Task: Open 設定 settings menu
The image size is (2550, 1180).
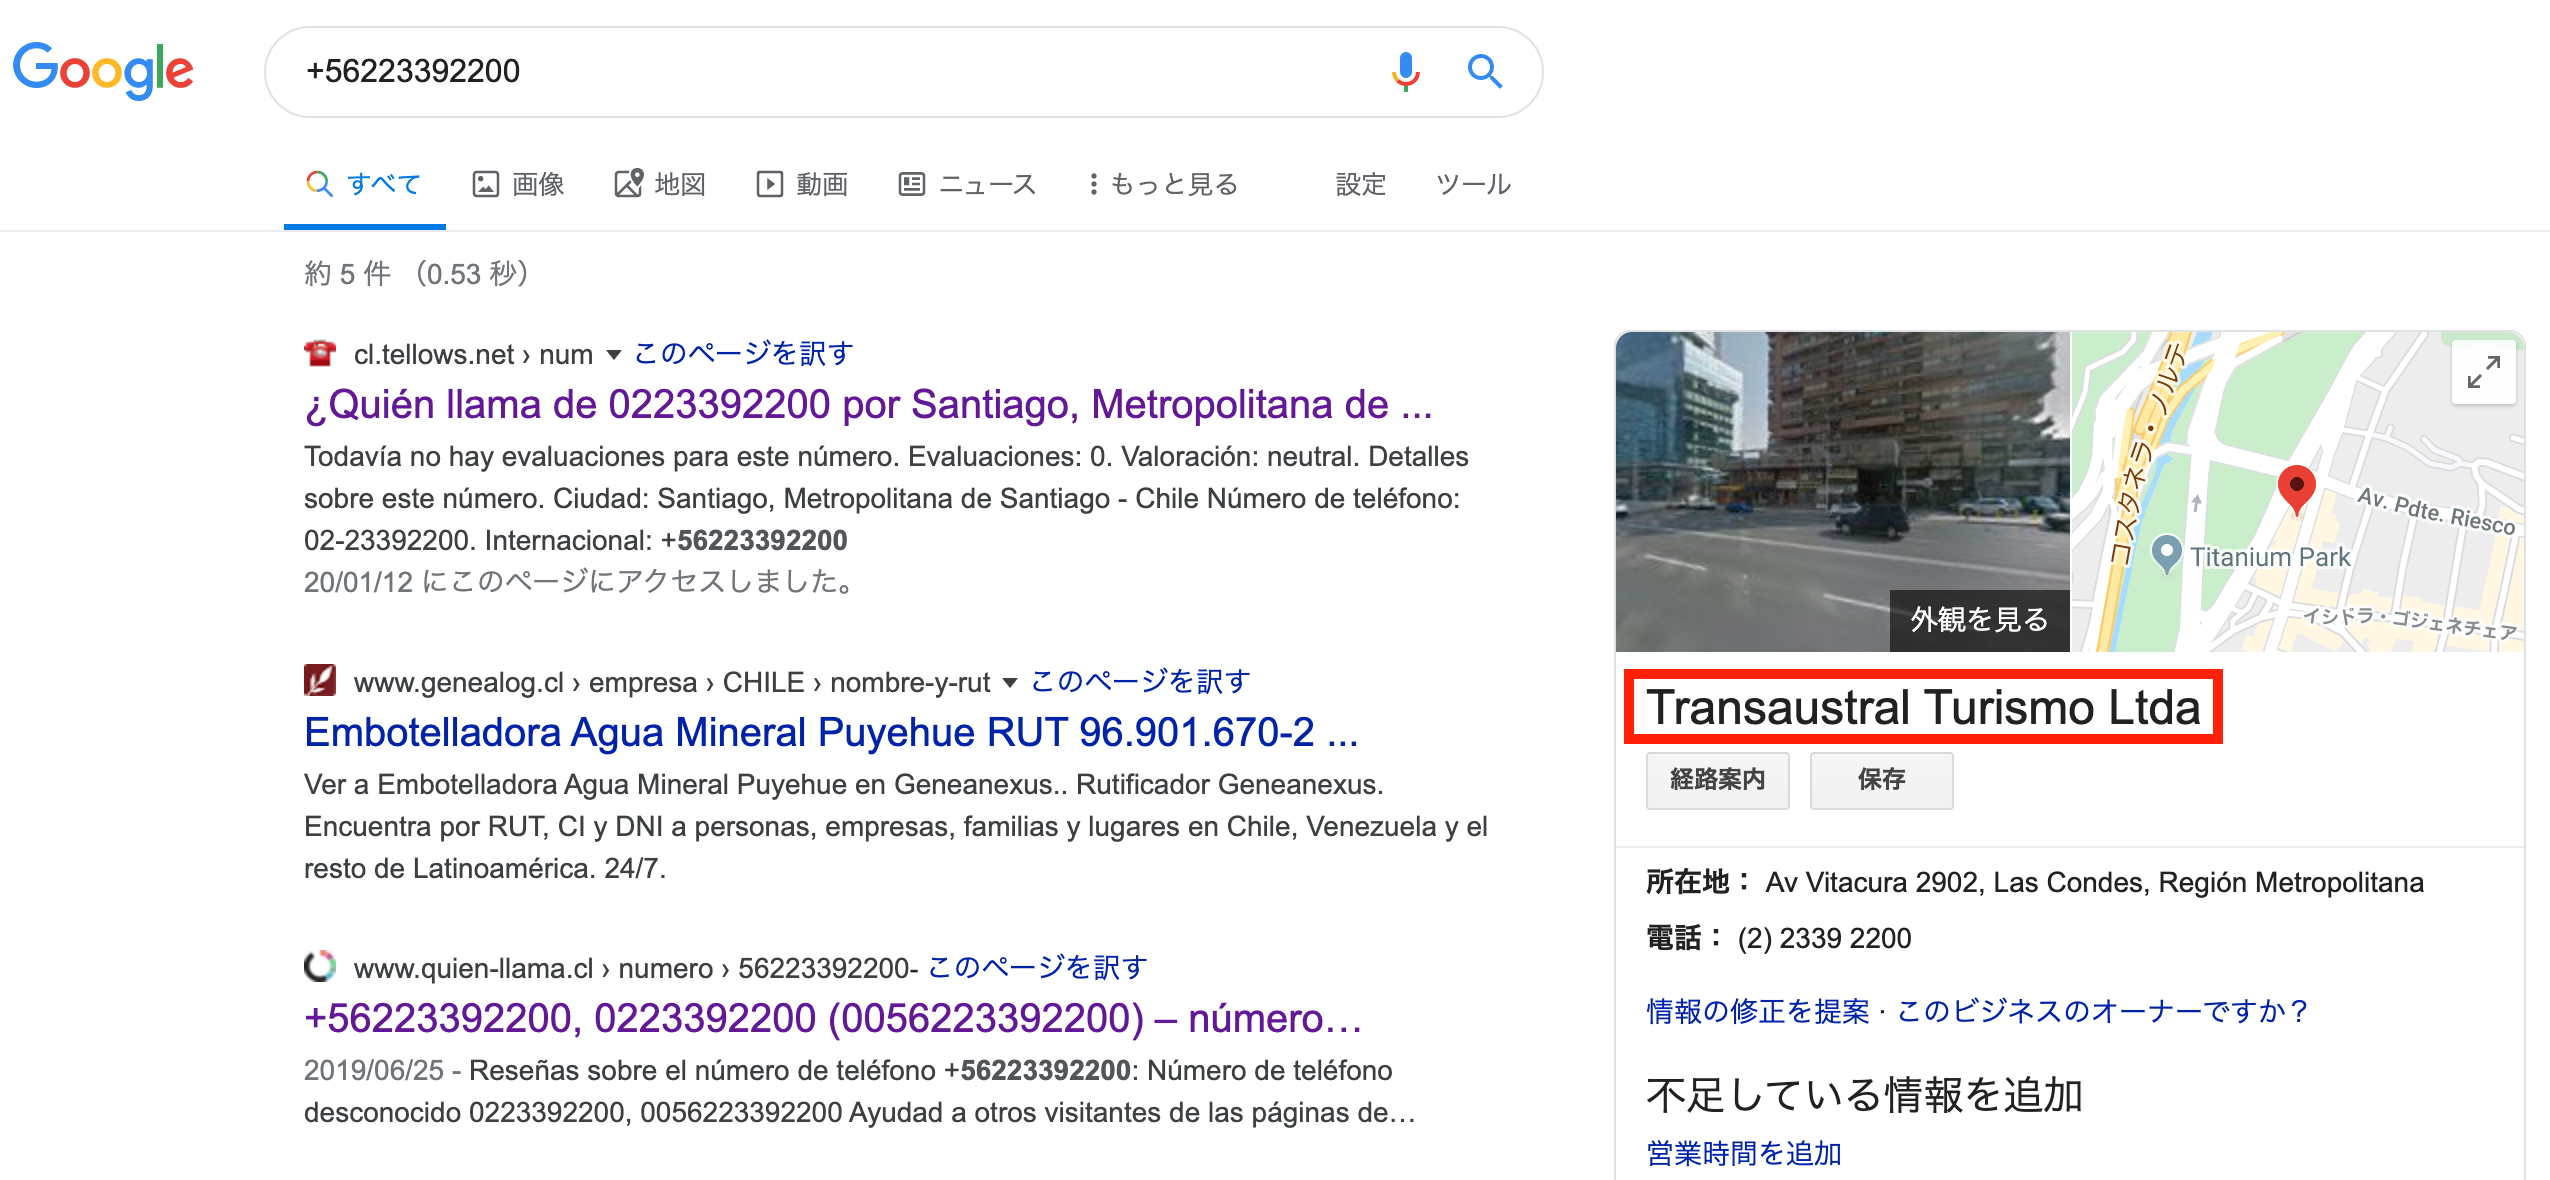Action: click(1361, 184)
